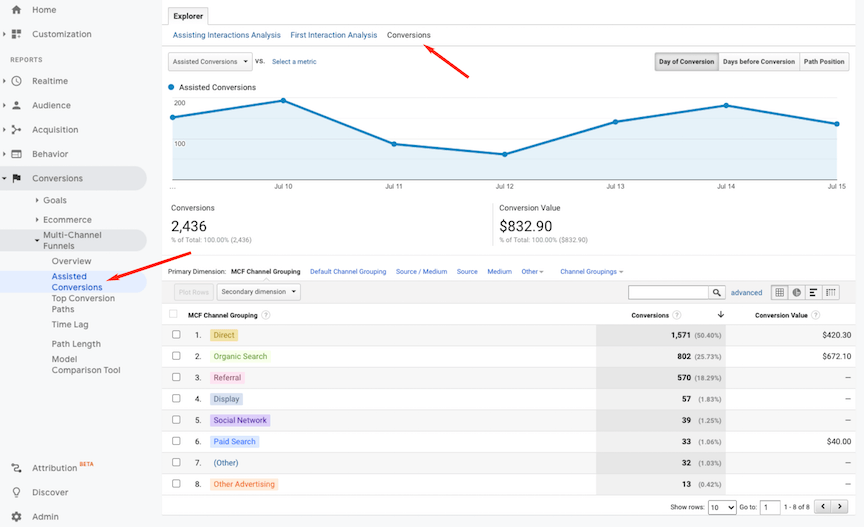Open the Secondary dimension dropdown

point(258,292)
